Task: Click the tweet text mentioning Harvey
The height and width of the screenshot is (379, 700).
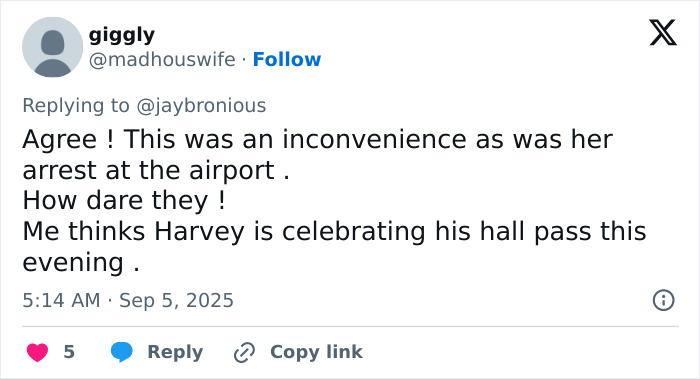Action: (x=334, y=232)
